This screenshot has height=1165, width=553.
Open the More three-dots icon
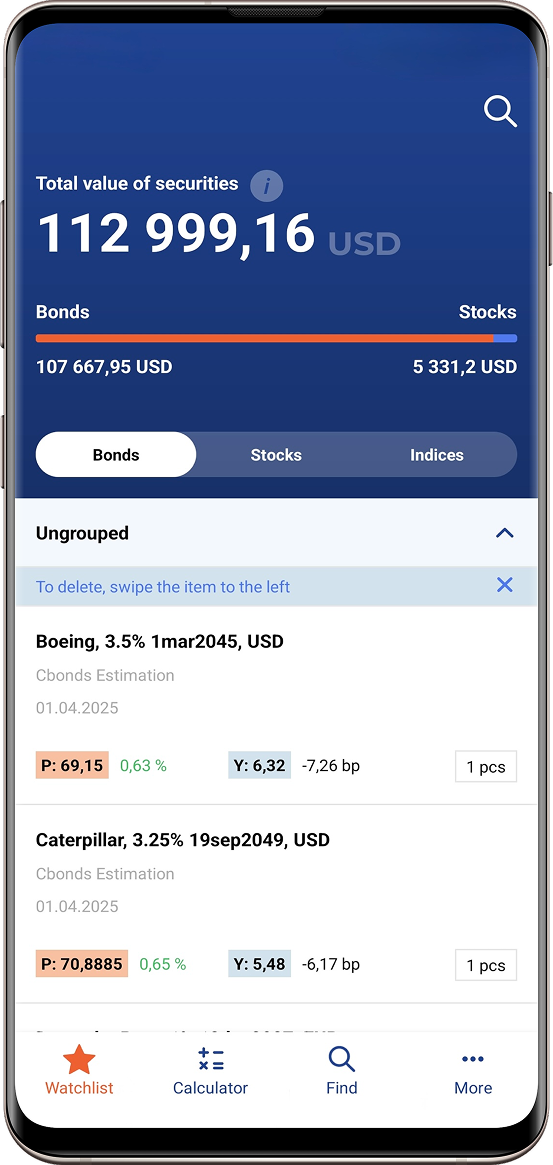pos(473,1059)
